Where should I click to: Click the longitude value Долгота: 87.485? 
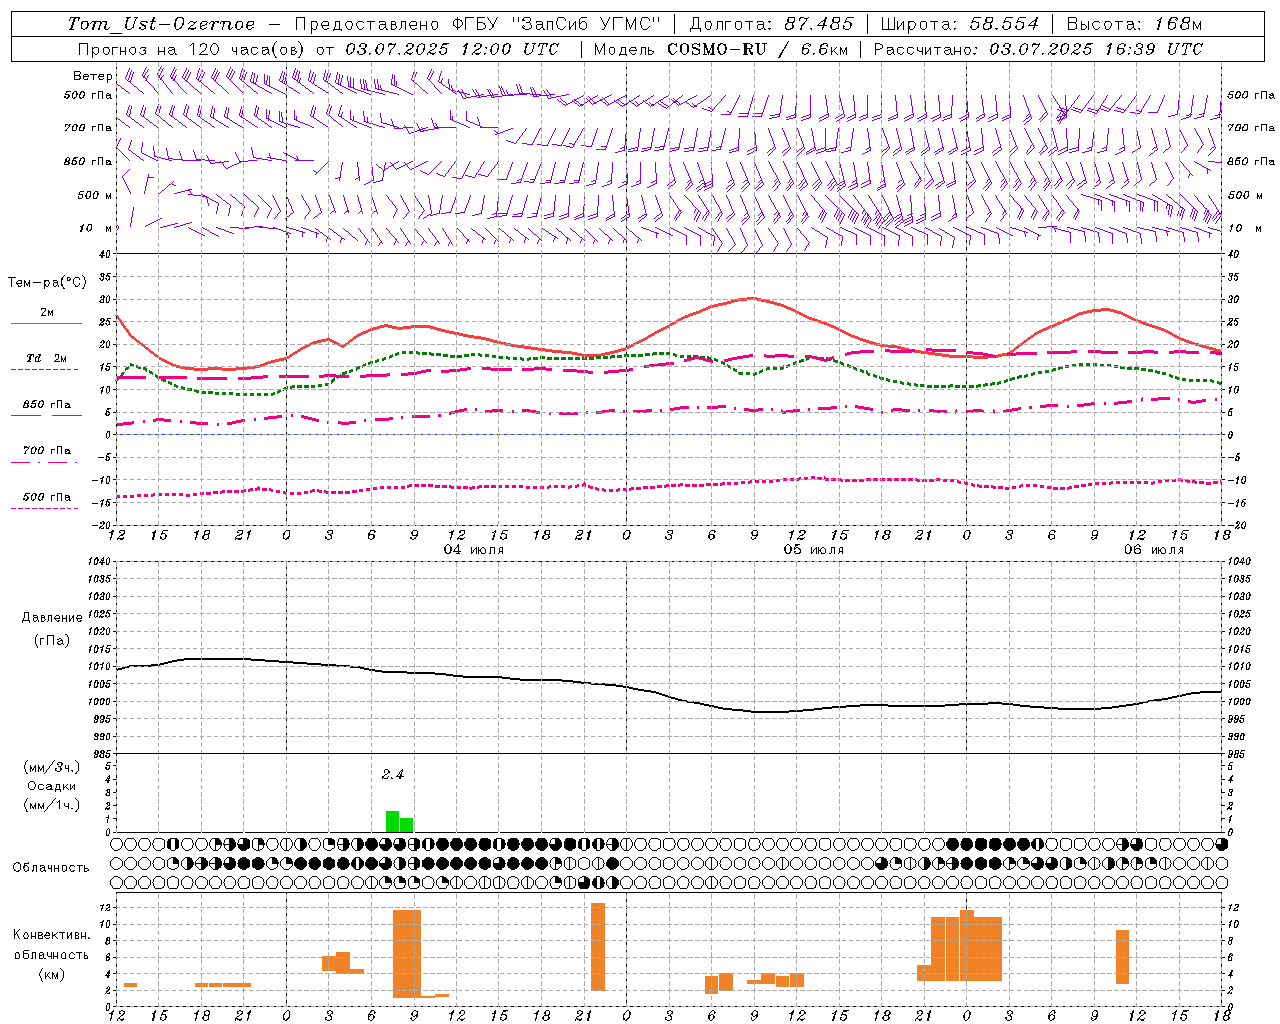tap(771, 24)
